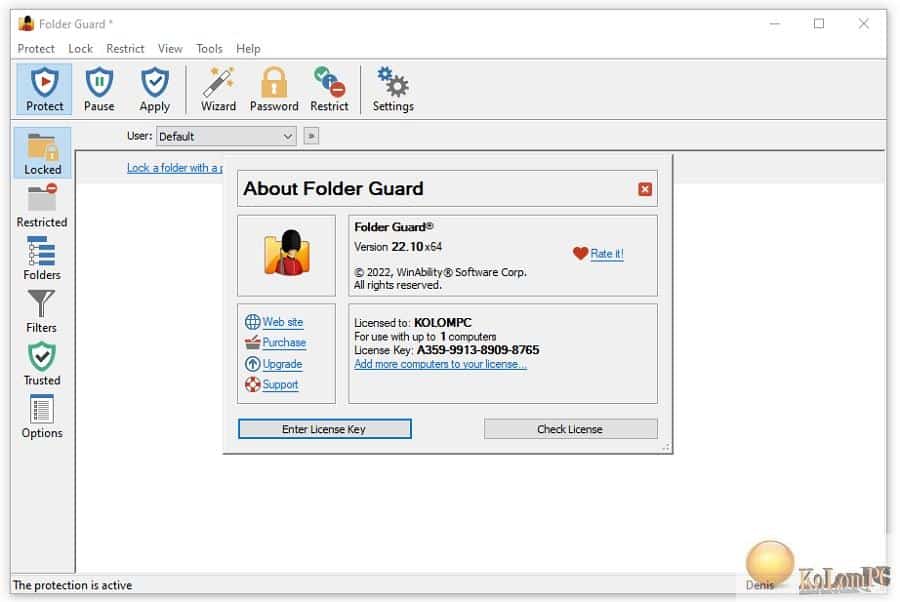Close the Folder Guard main window
This screenshot has width=900, height=602.
point(863,24)
